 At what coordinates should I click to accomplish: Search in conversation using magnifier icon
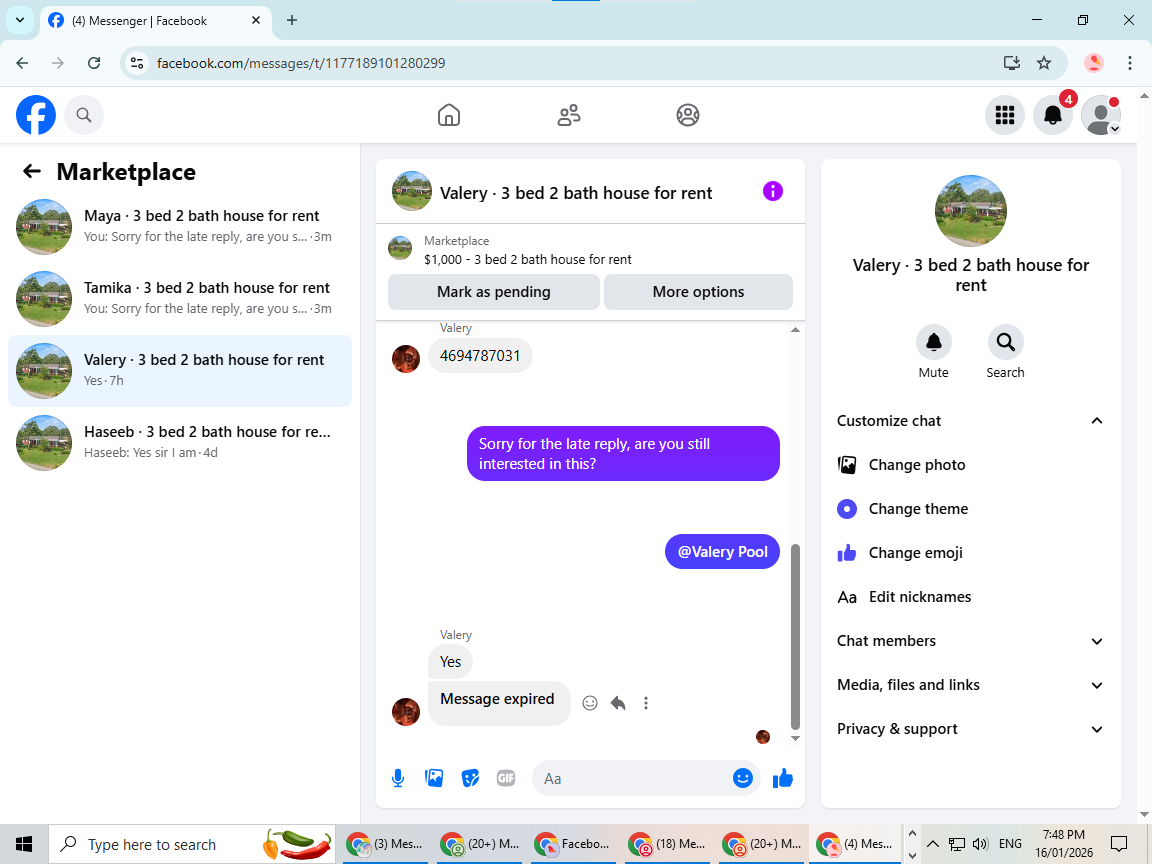[1006, 342]
